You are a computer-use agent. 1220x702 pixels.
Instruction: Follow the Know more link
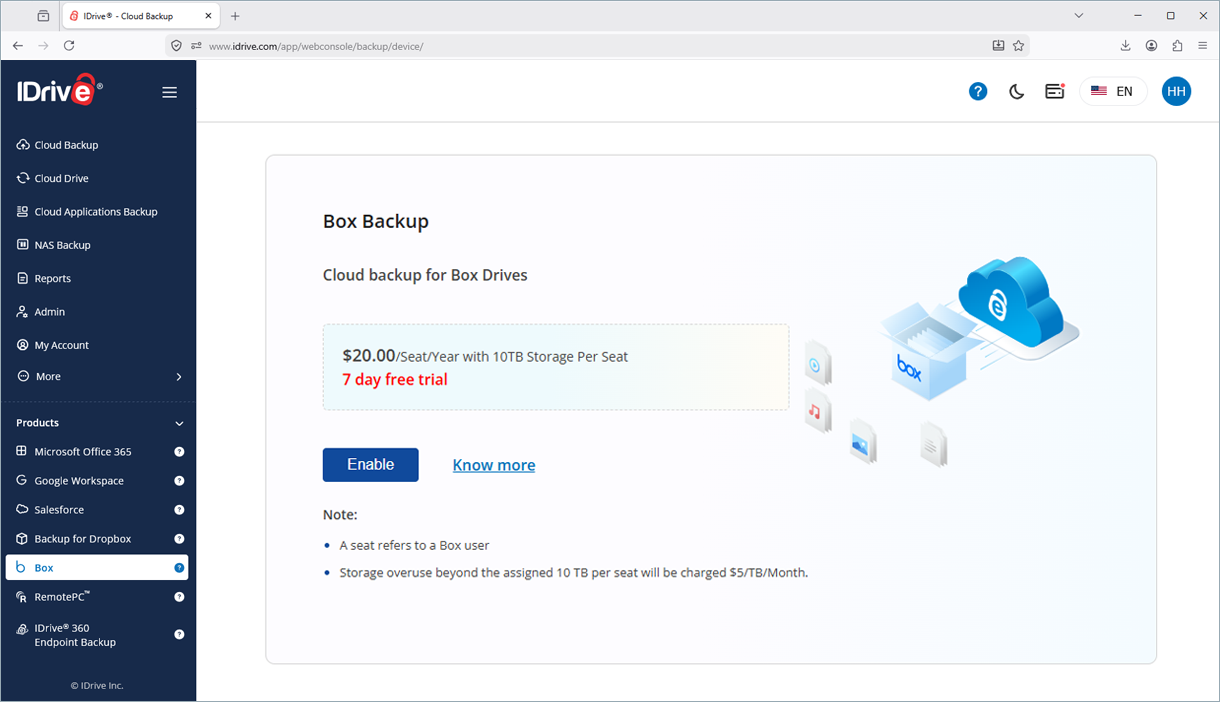tap(494, 465)
